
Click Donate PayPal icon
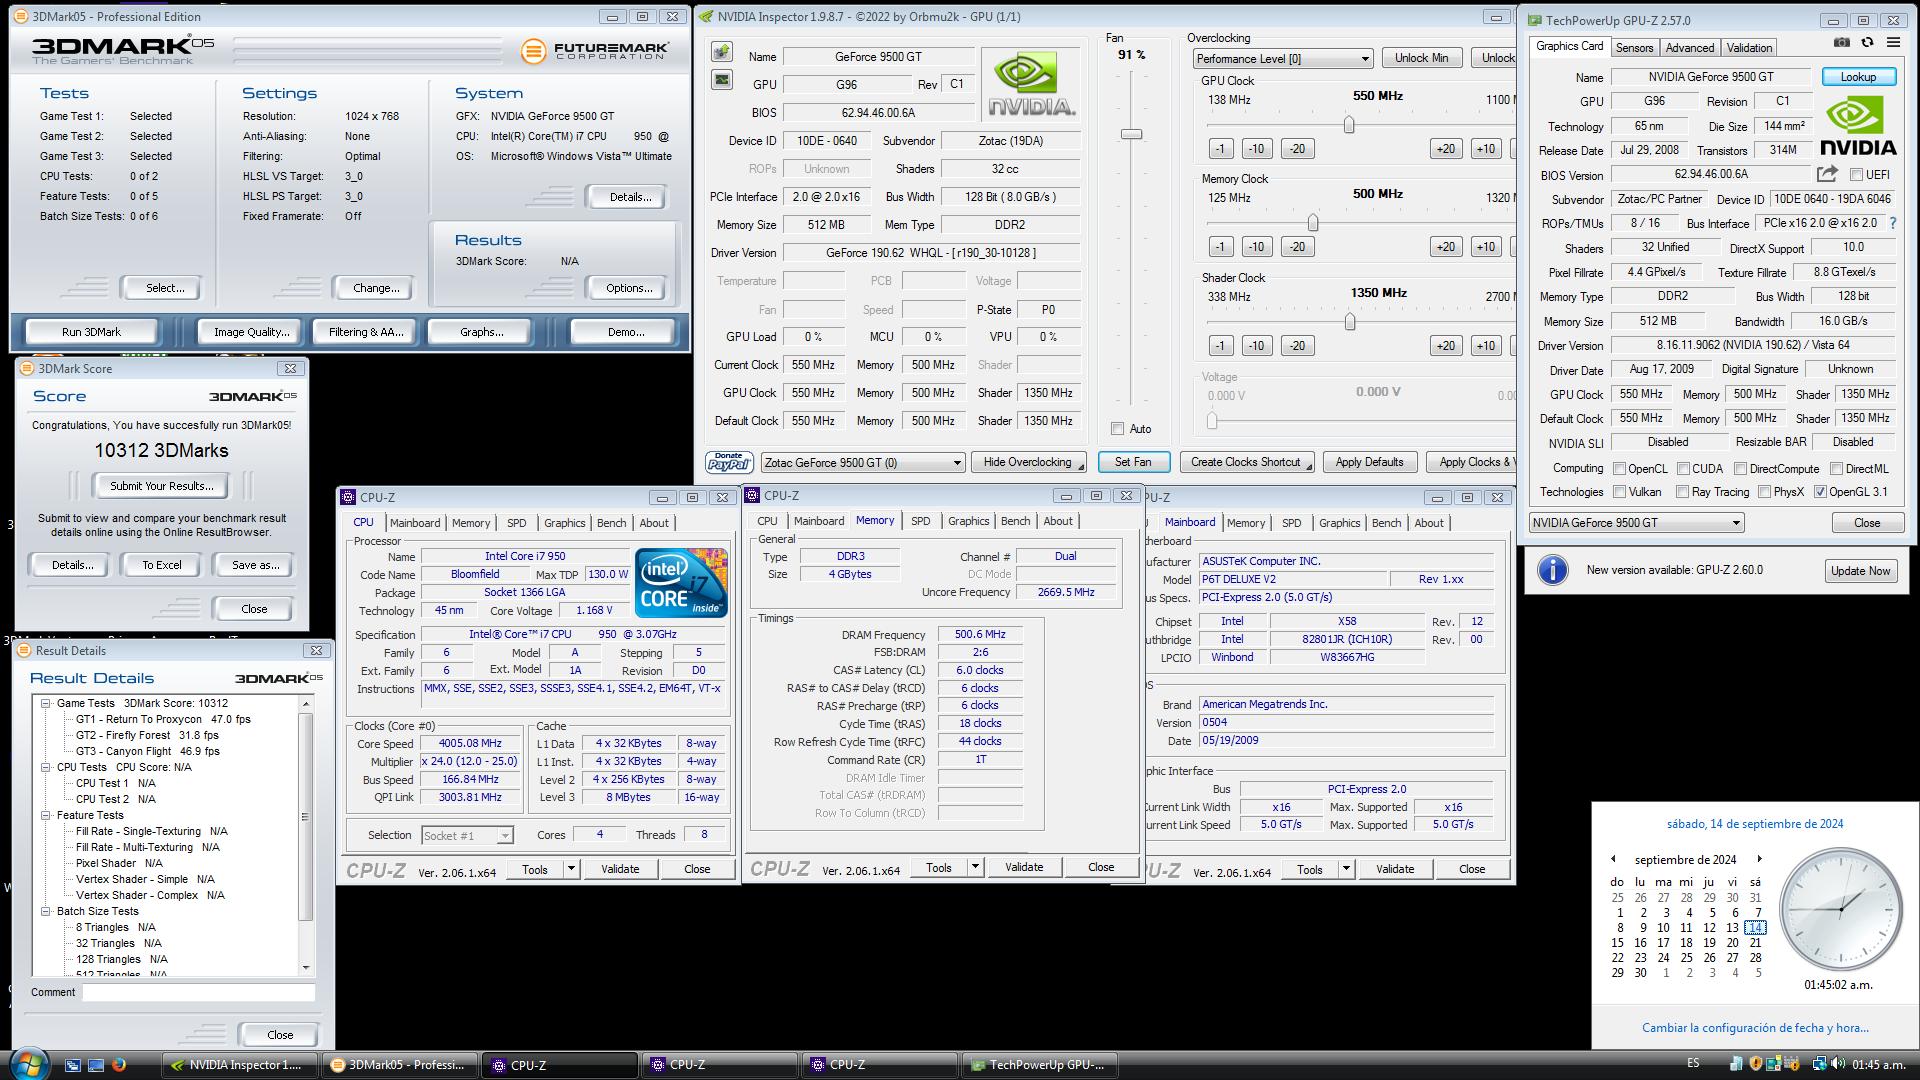click(x=729, y=462)
